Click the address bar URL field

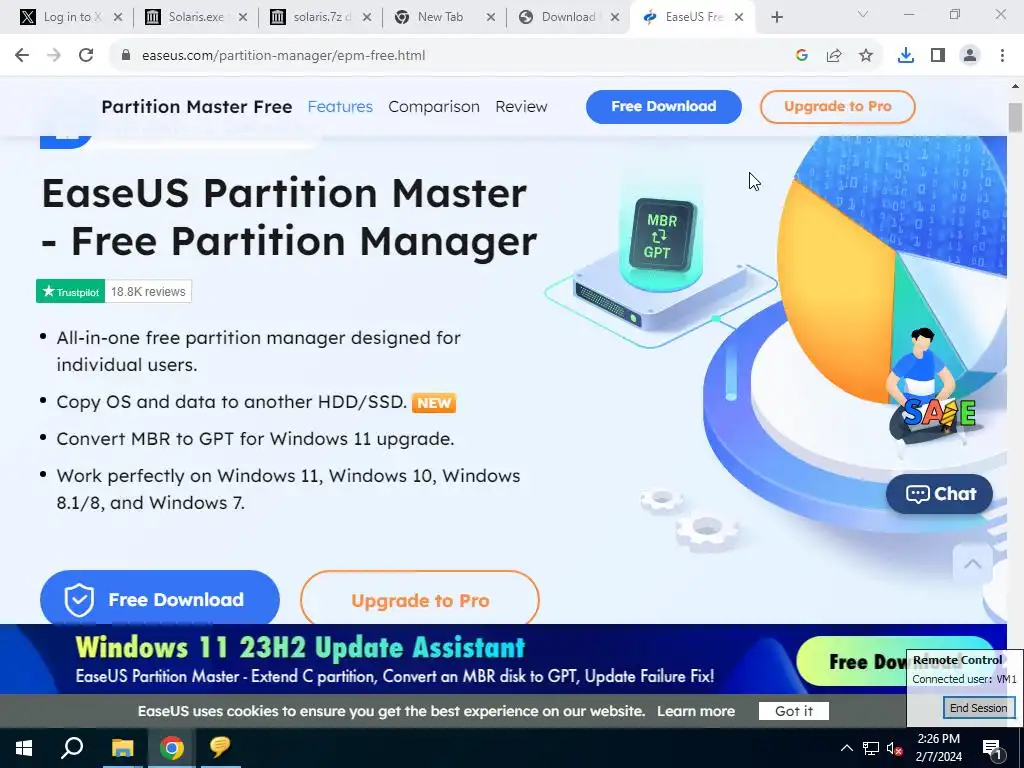click(x=457, y=56)
